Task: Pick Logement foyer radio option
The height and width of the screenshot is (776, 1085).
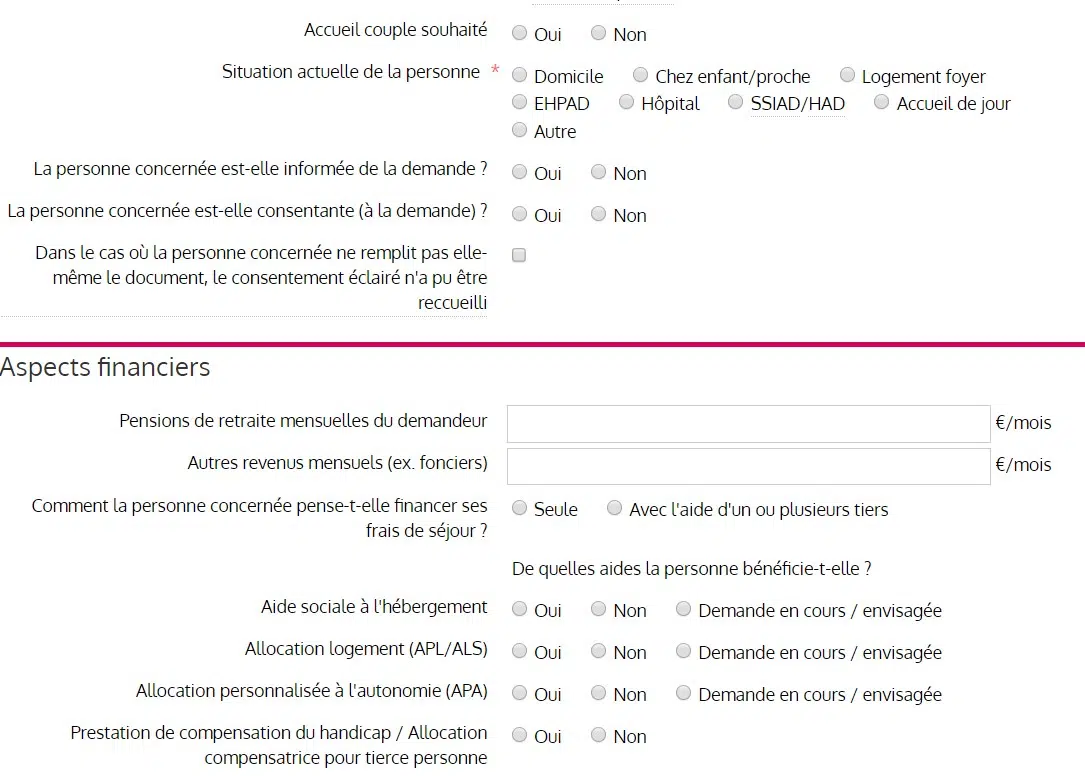Action: tap(847, 75)
